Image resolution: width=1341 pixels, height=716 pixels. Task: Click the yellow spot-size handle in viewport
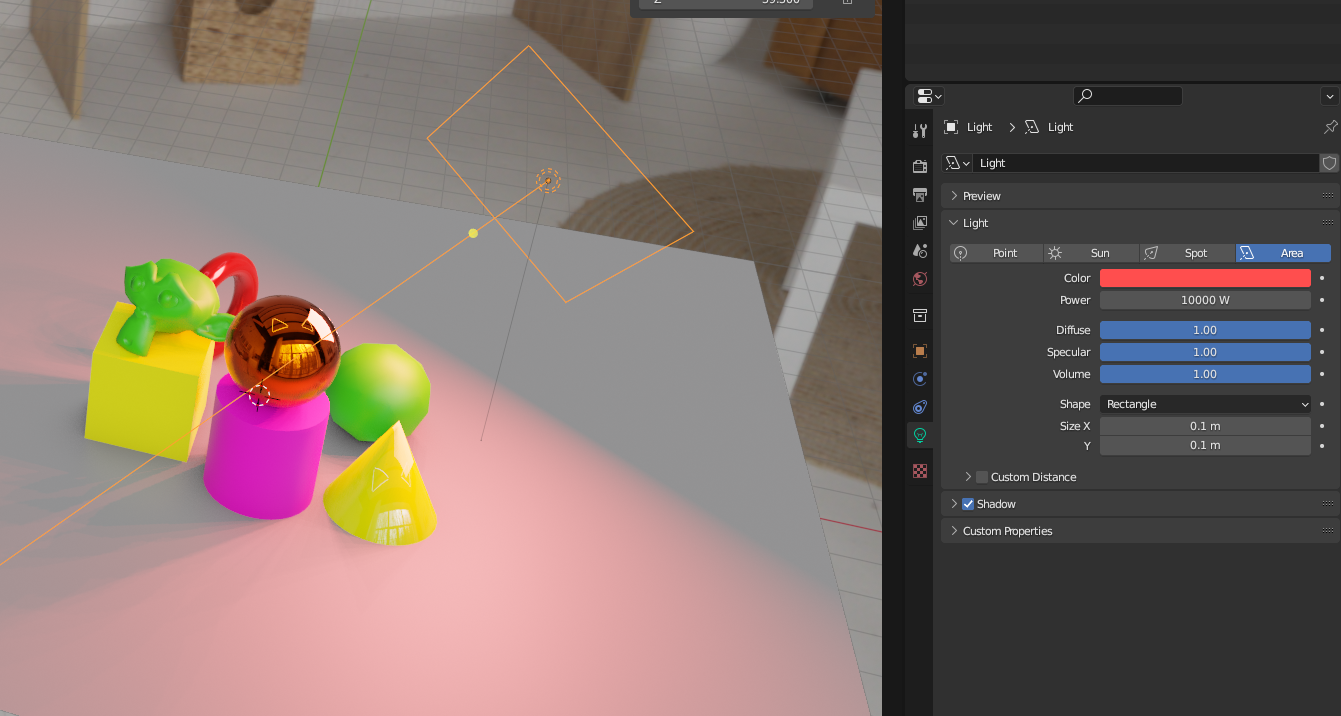coord(473,233)
